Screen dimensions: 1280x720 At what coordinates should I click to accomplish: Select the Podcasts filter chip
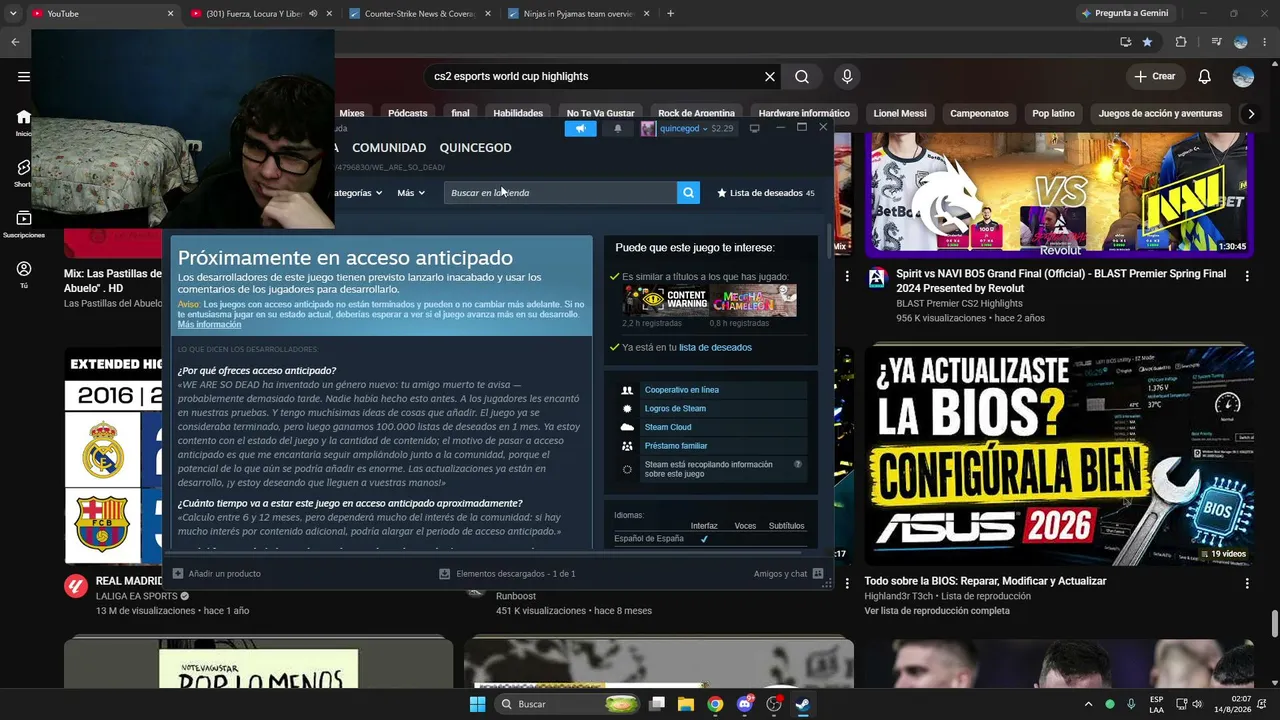click(x=408, y=113)
